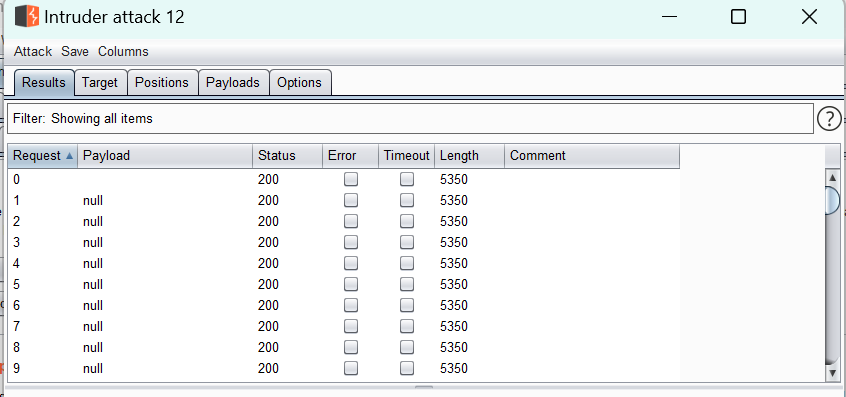The width and height of the screenshot is (846, 397).
Task: Click the pane splitter handle below table
Action: tap(424, 387)
